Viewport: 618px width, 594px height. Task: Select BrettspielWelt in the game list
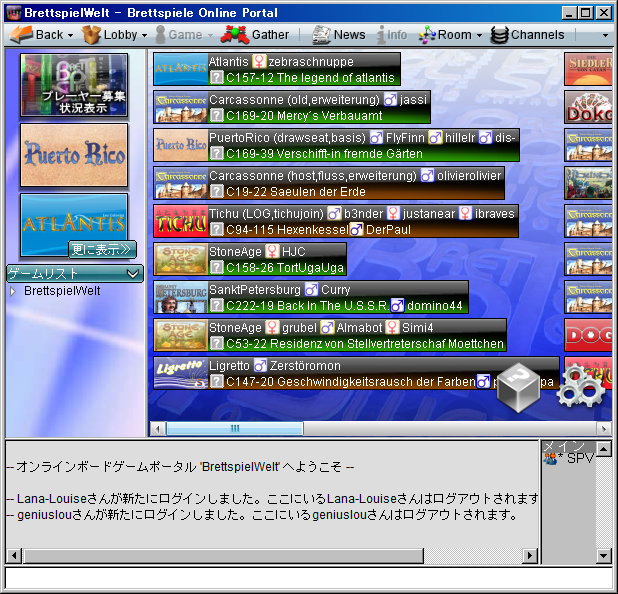pyautogui.click(x=62, y=291)
